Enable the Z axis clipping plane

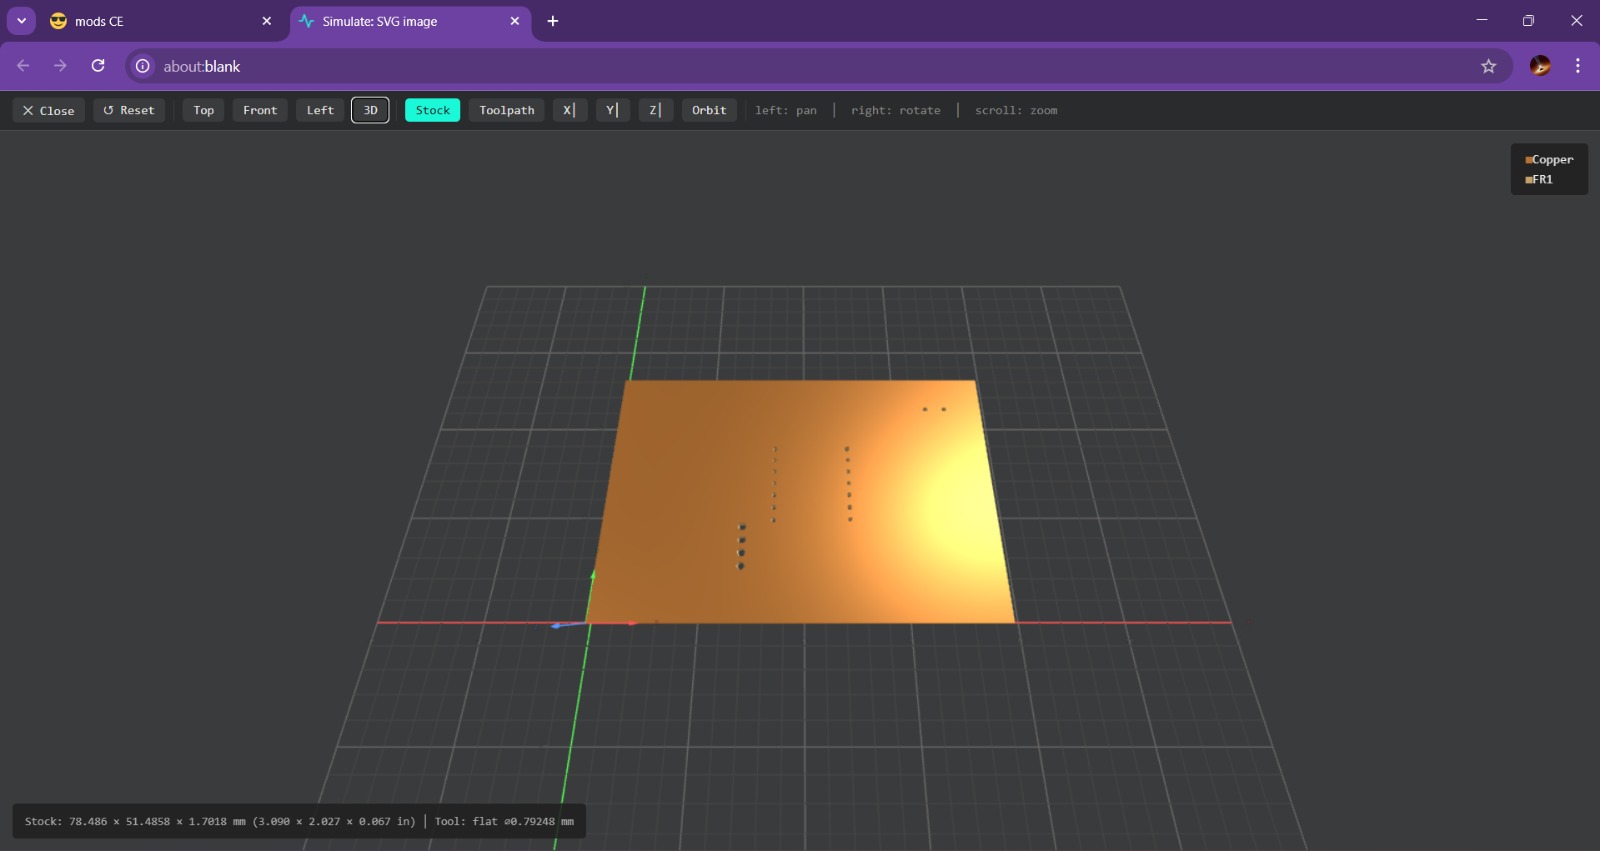pos(655,110)
